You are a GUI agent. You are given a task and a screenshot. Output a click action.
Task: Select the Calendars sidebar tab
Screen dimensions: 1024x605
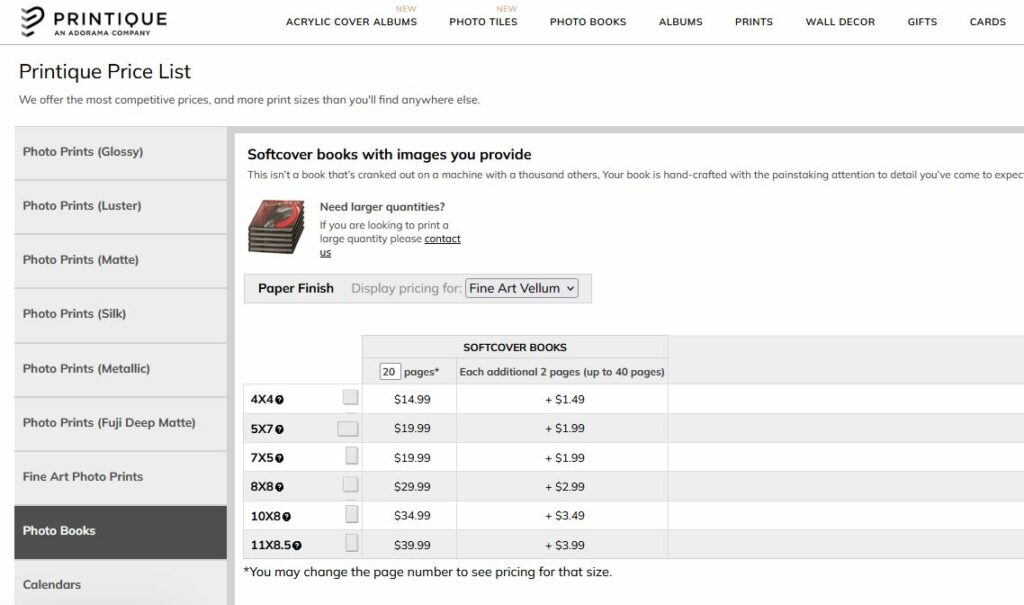[x=120, y=583]
